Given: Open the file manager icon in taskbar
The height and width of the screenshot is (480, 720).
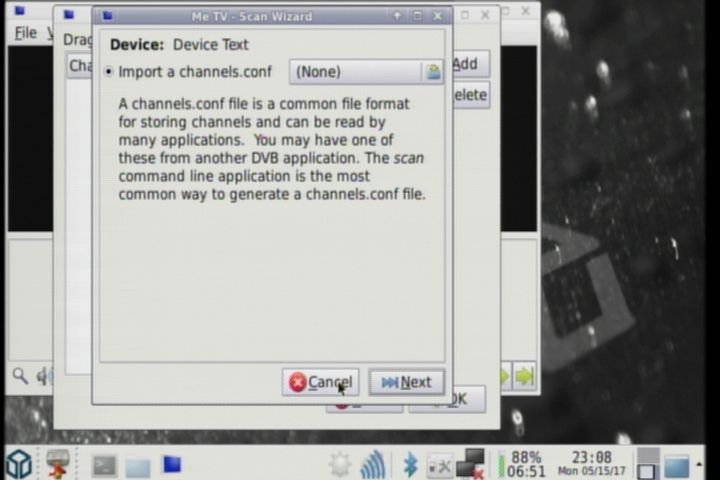Looking at the screenshot, I should 138,465.
